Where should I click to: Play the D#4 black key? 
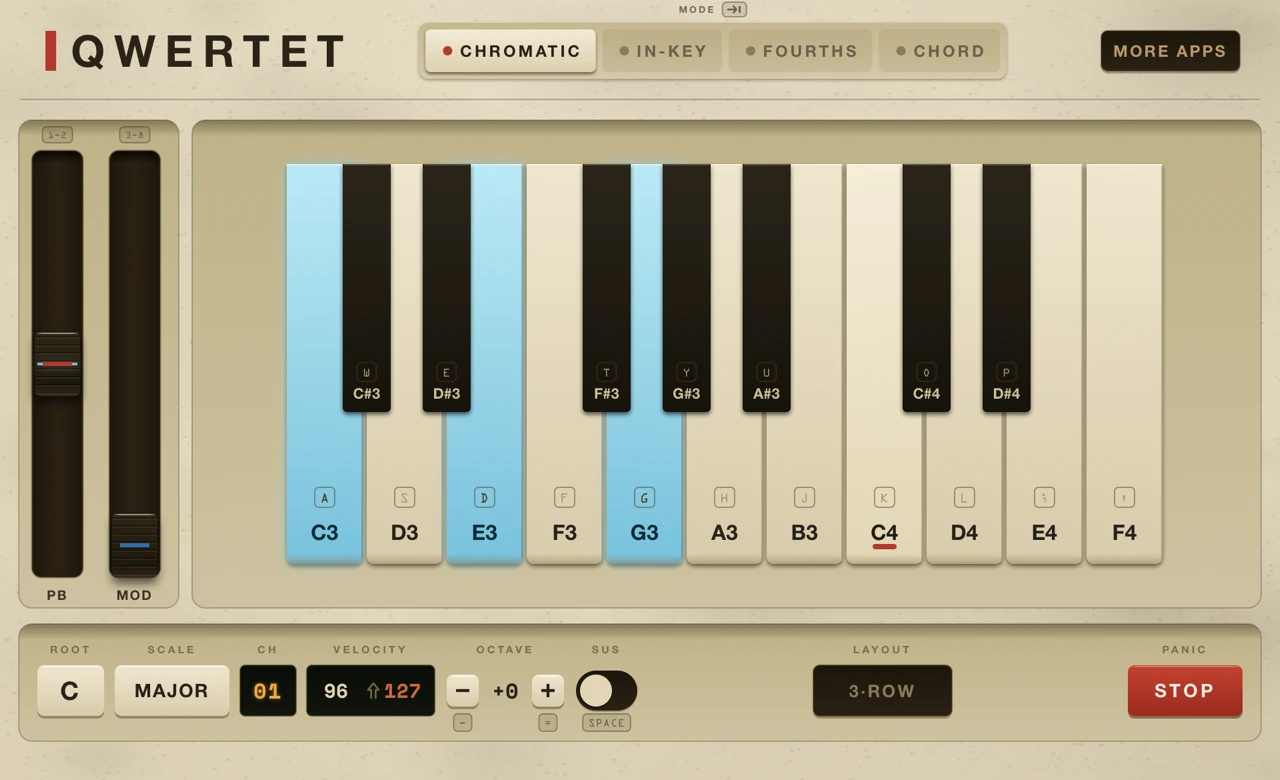[1007, 288]
